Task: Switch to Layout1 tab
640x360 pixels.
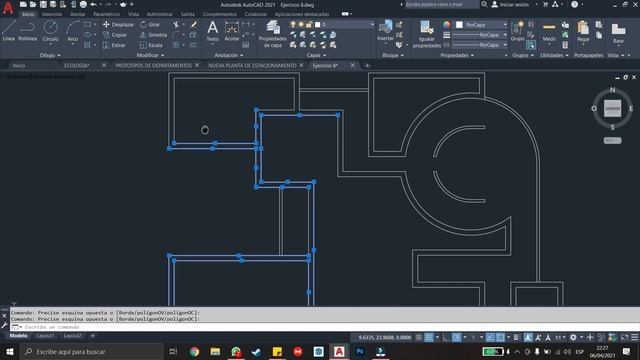Action: [x=46, y=336]
